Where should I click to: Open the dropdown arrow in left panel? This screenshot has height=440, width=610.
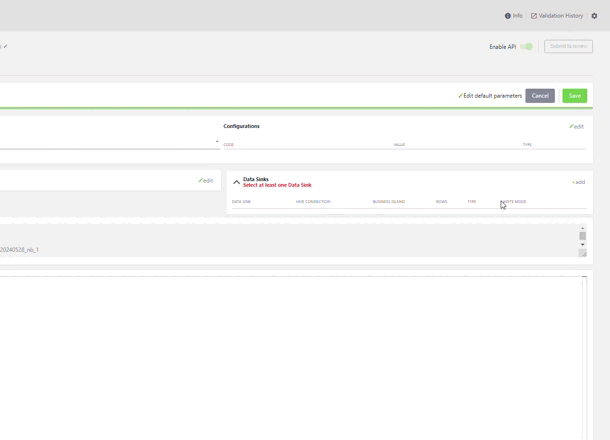[x=217, y=142]
